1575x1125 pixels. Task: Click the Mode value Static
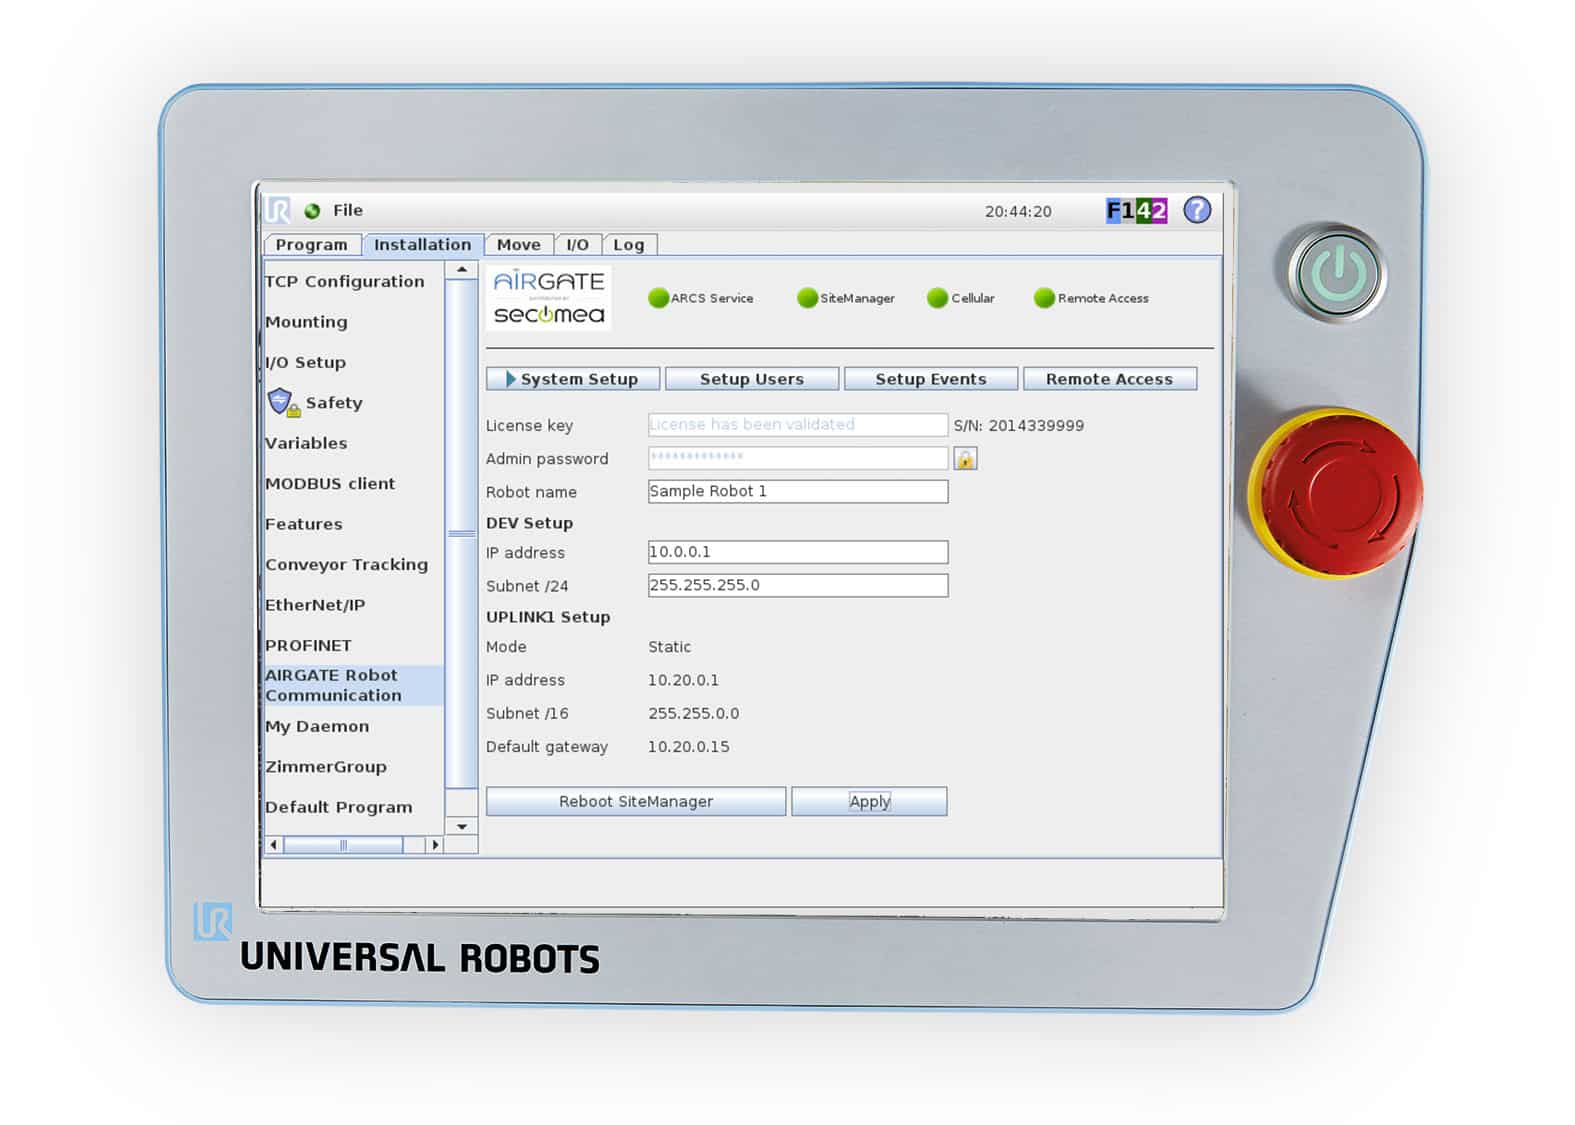click(669, 647)
